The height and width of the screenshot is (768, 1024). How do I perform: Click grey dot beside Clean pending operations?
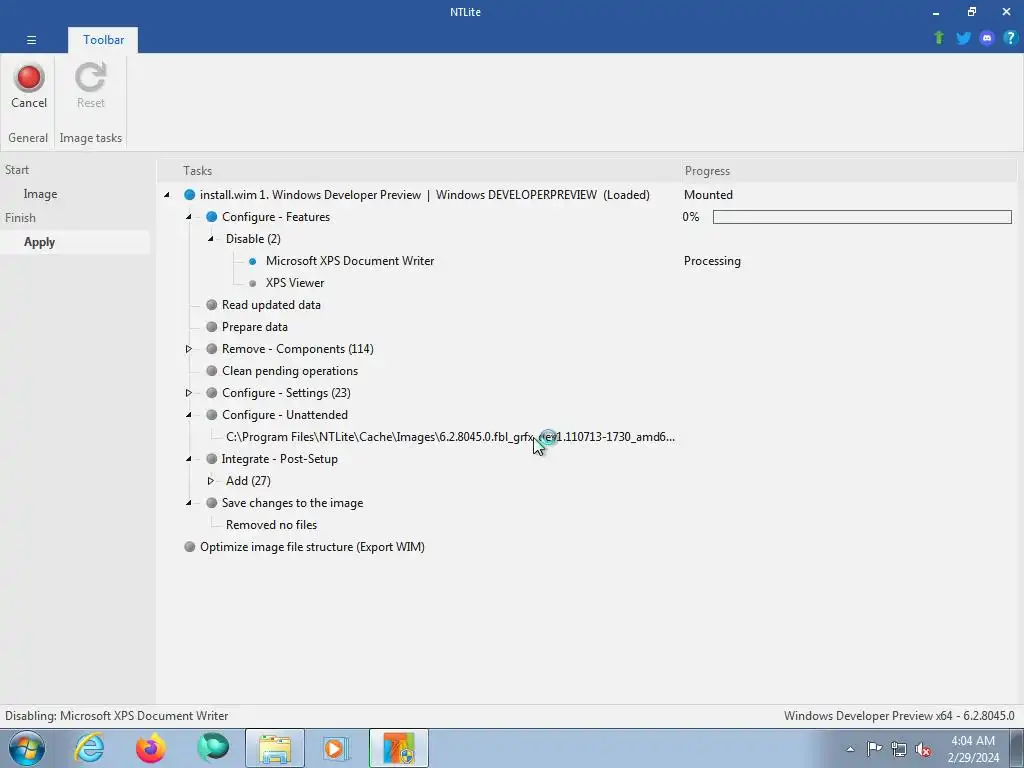[212, 371]
